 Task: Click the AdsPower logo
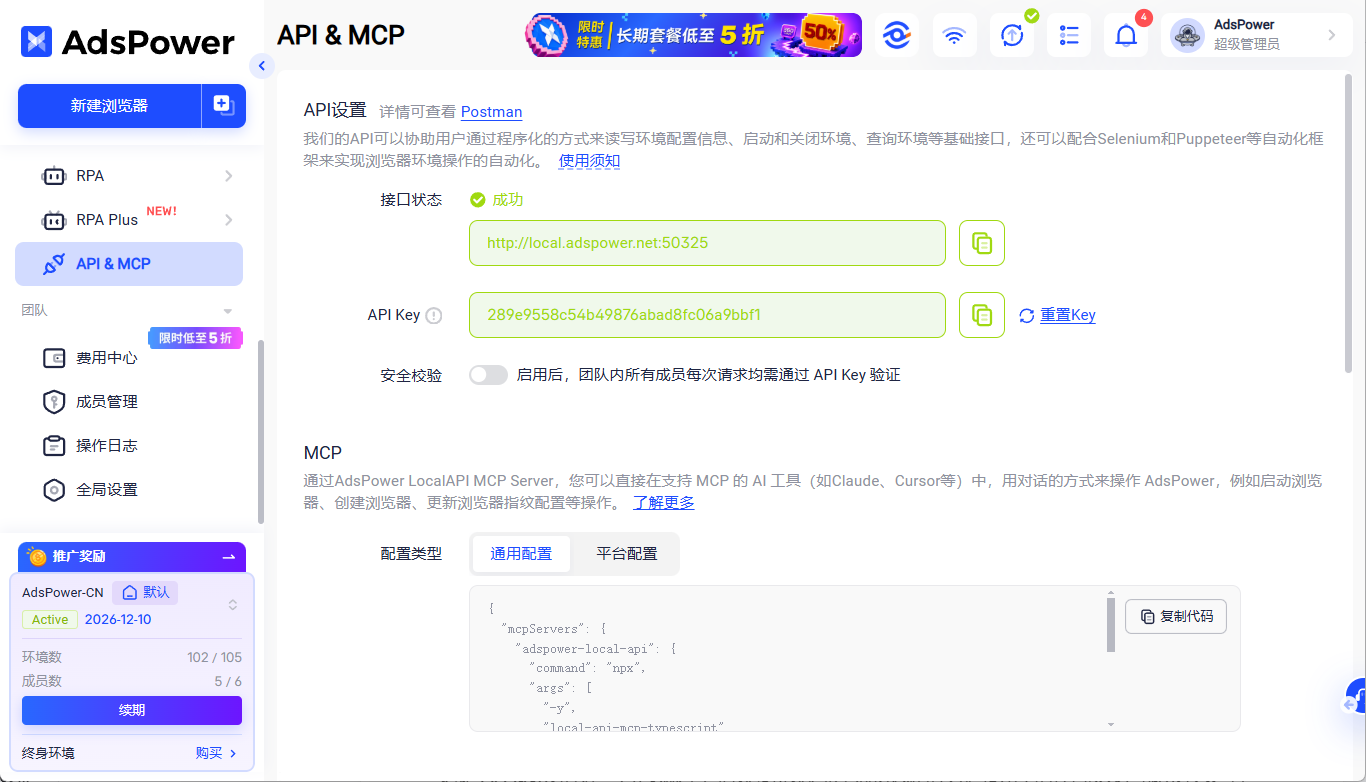pos(128,42)
